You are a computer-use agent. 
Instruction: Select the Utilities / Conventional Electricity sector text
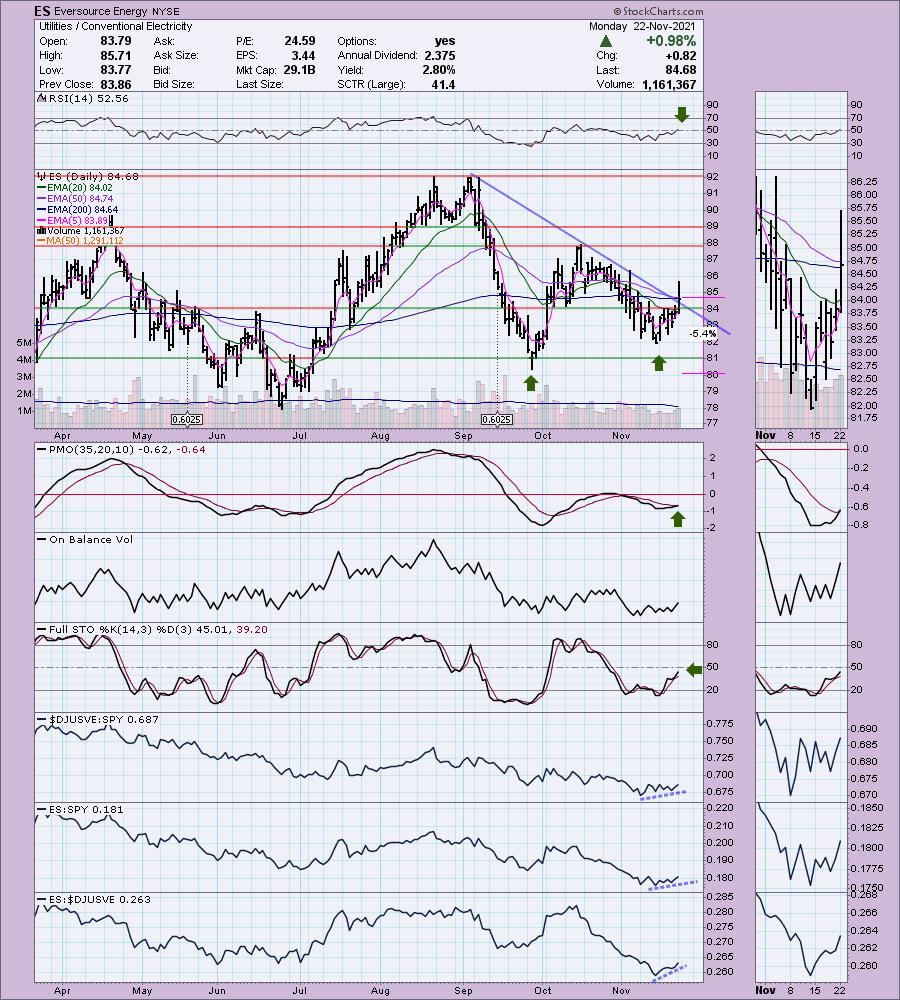tap(115, 26)
